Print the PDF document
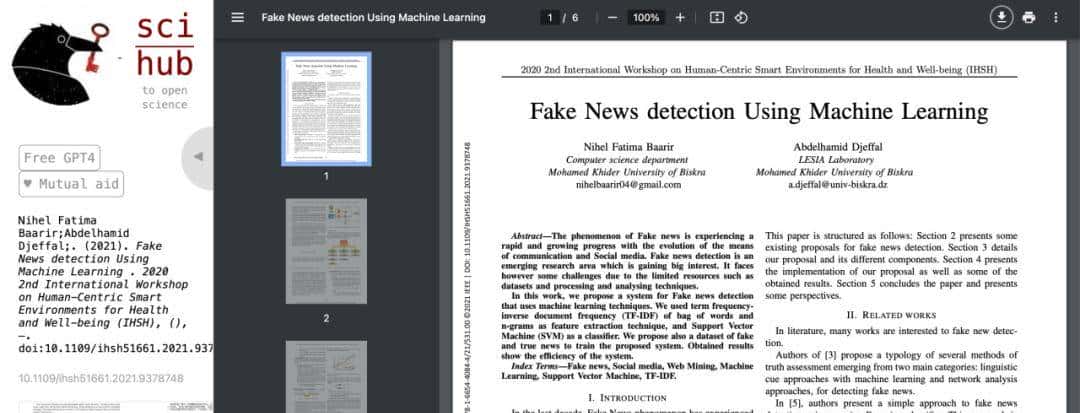Screen dimensions: 1080x413 pos(1029,18)
